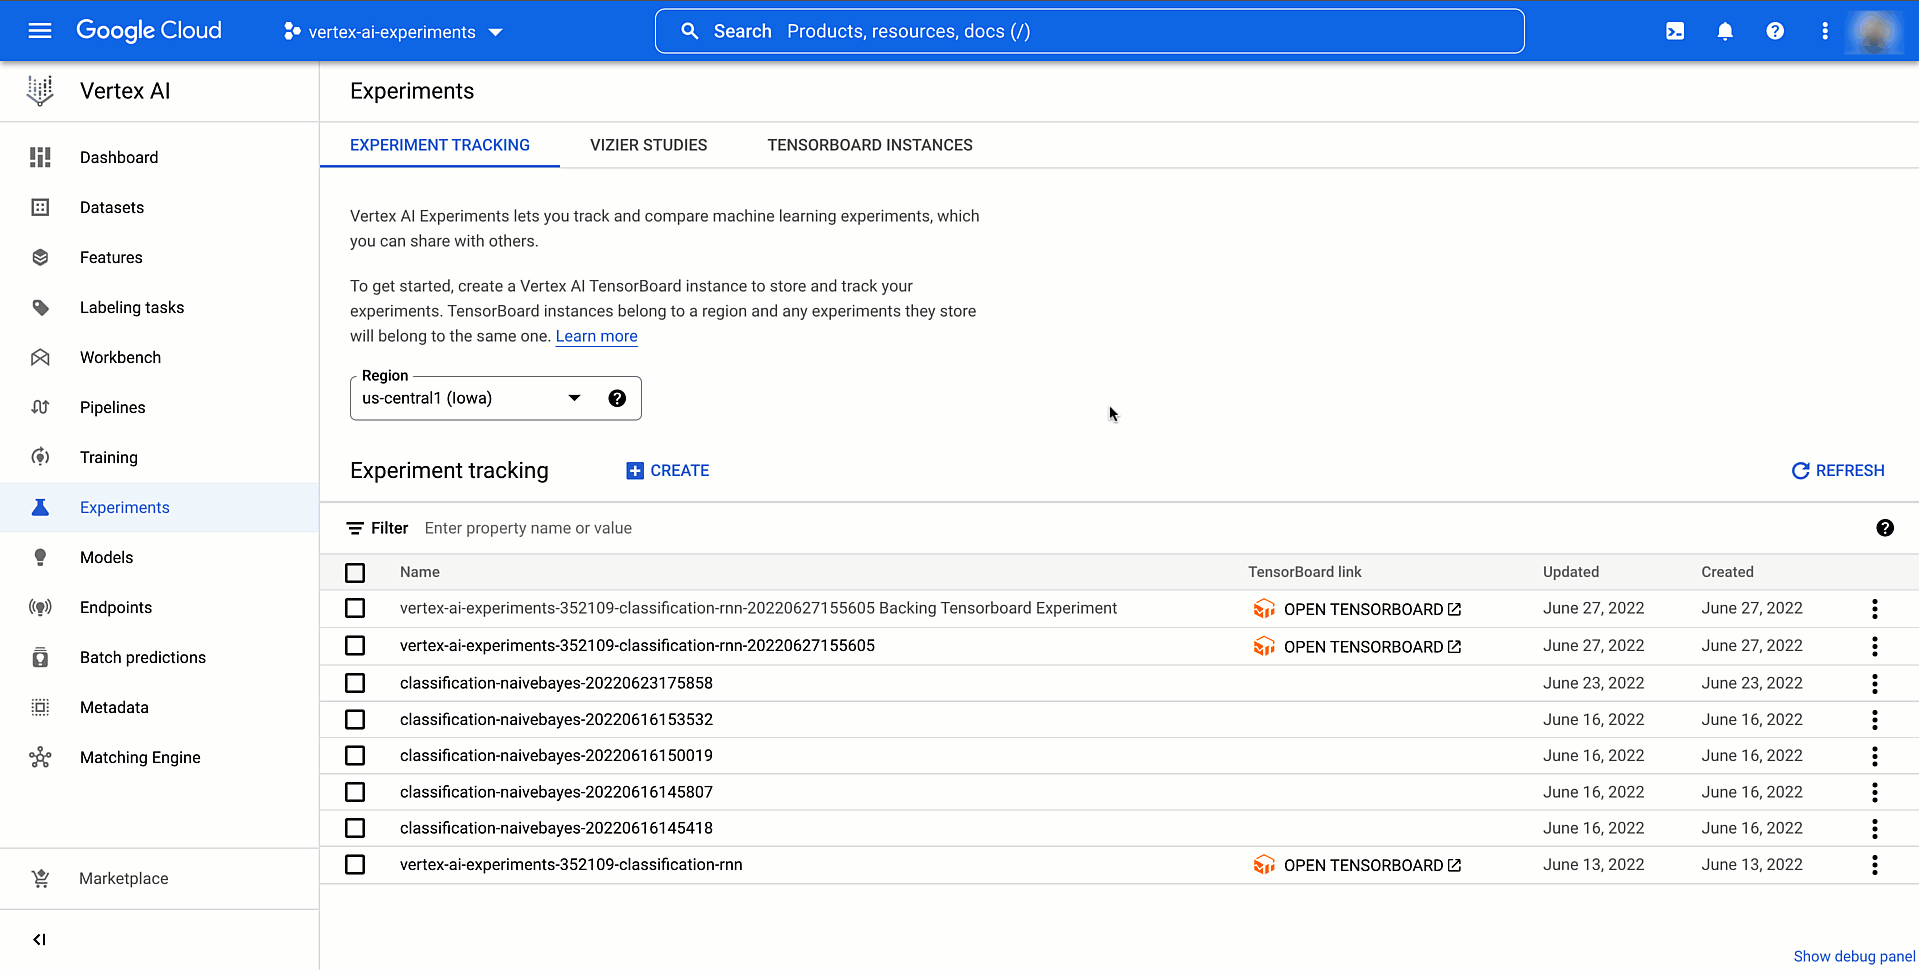Click the Pipelines sidebar icon

(40, 407)
